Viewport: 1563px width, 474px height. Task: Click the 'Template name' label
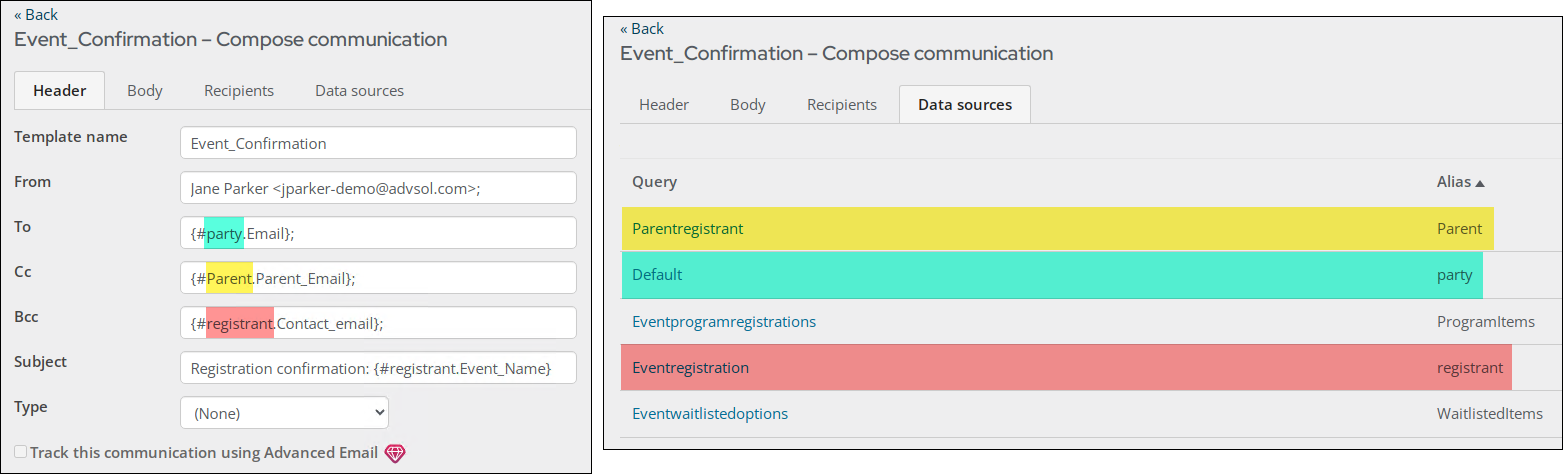click(70, 136)
